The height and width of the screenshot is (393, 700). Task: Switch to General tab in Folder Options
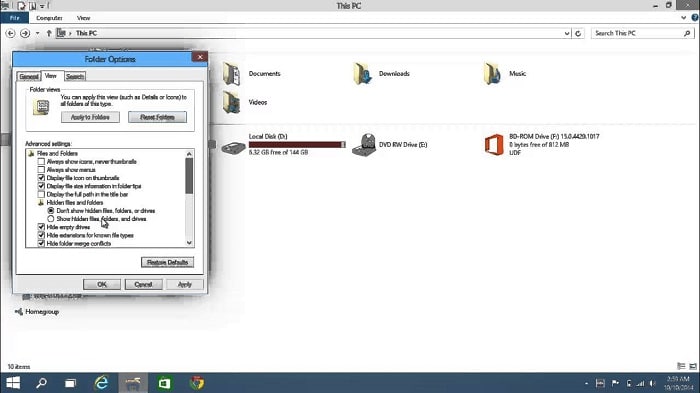[29, 76]
